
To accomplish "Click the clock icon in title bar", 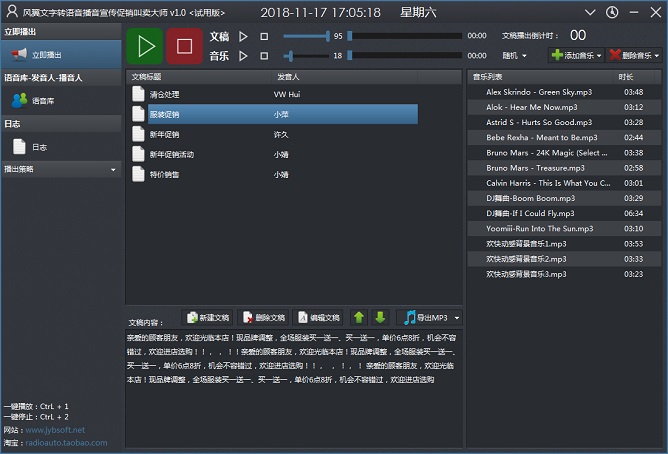I will point(612,12).
